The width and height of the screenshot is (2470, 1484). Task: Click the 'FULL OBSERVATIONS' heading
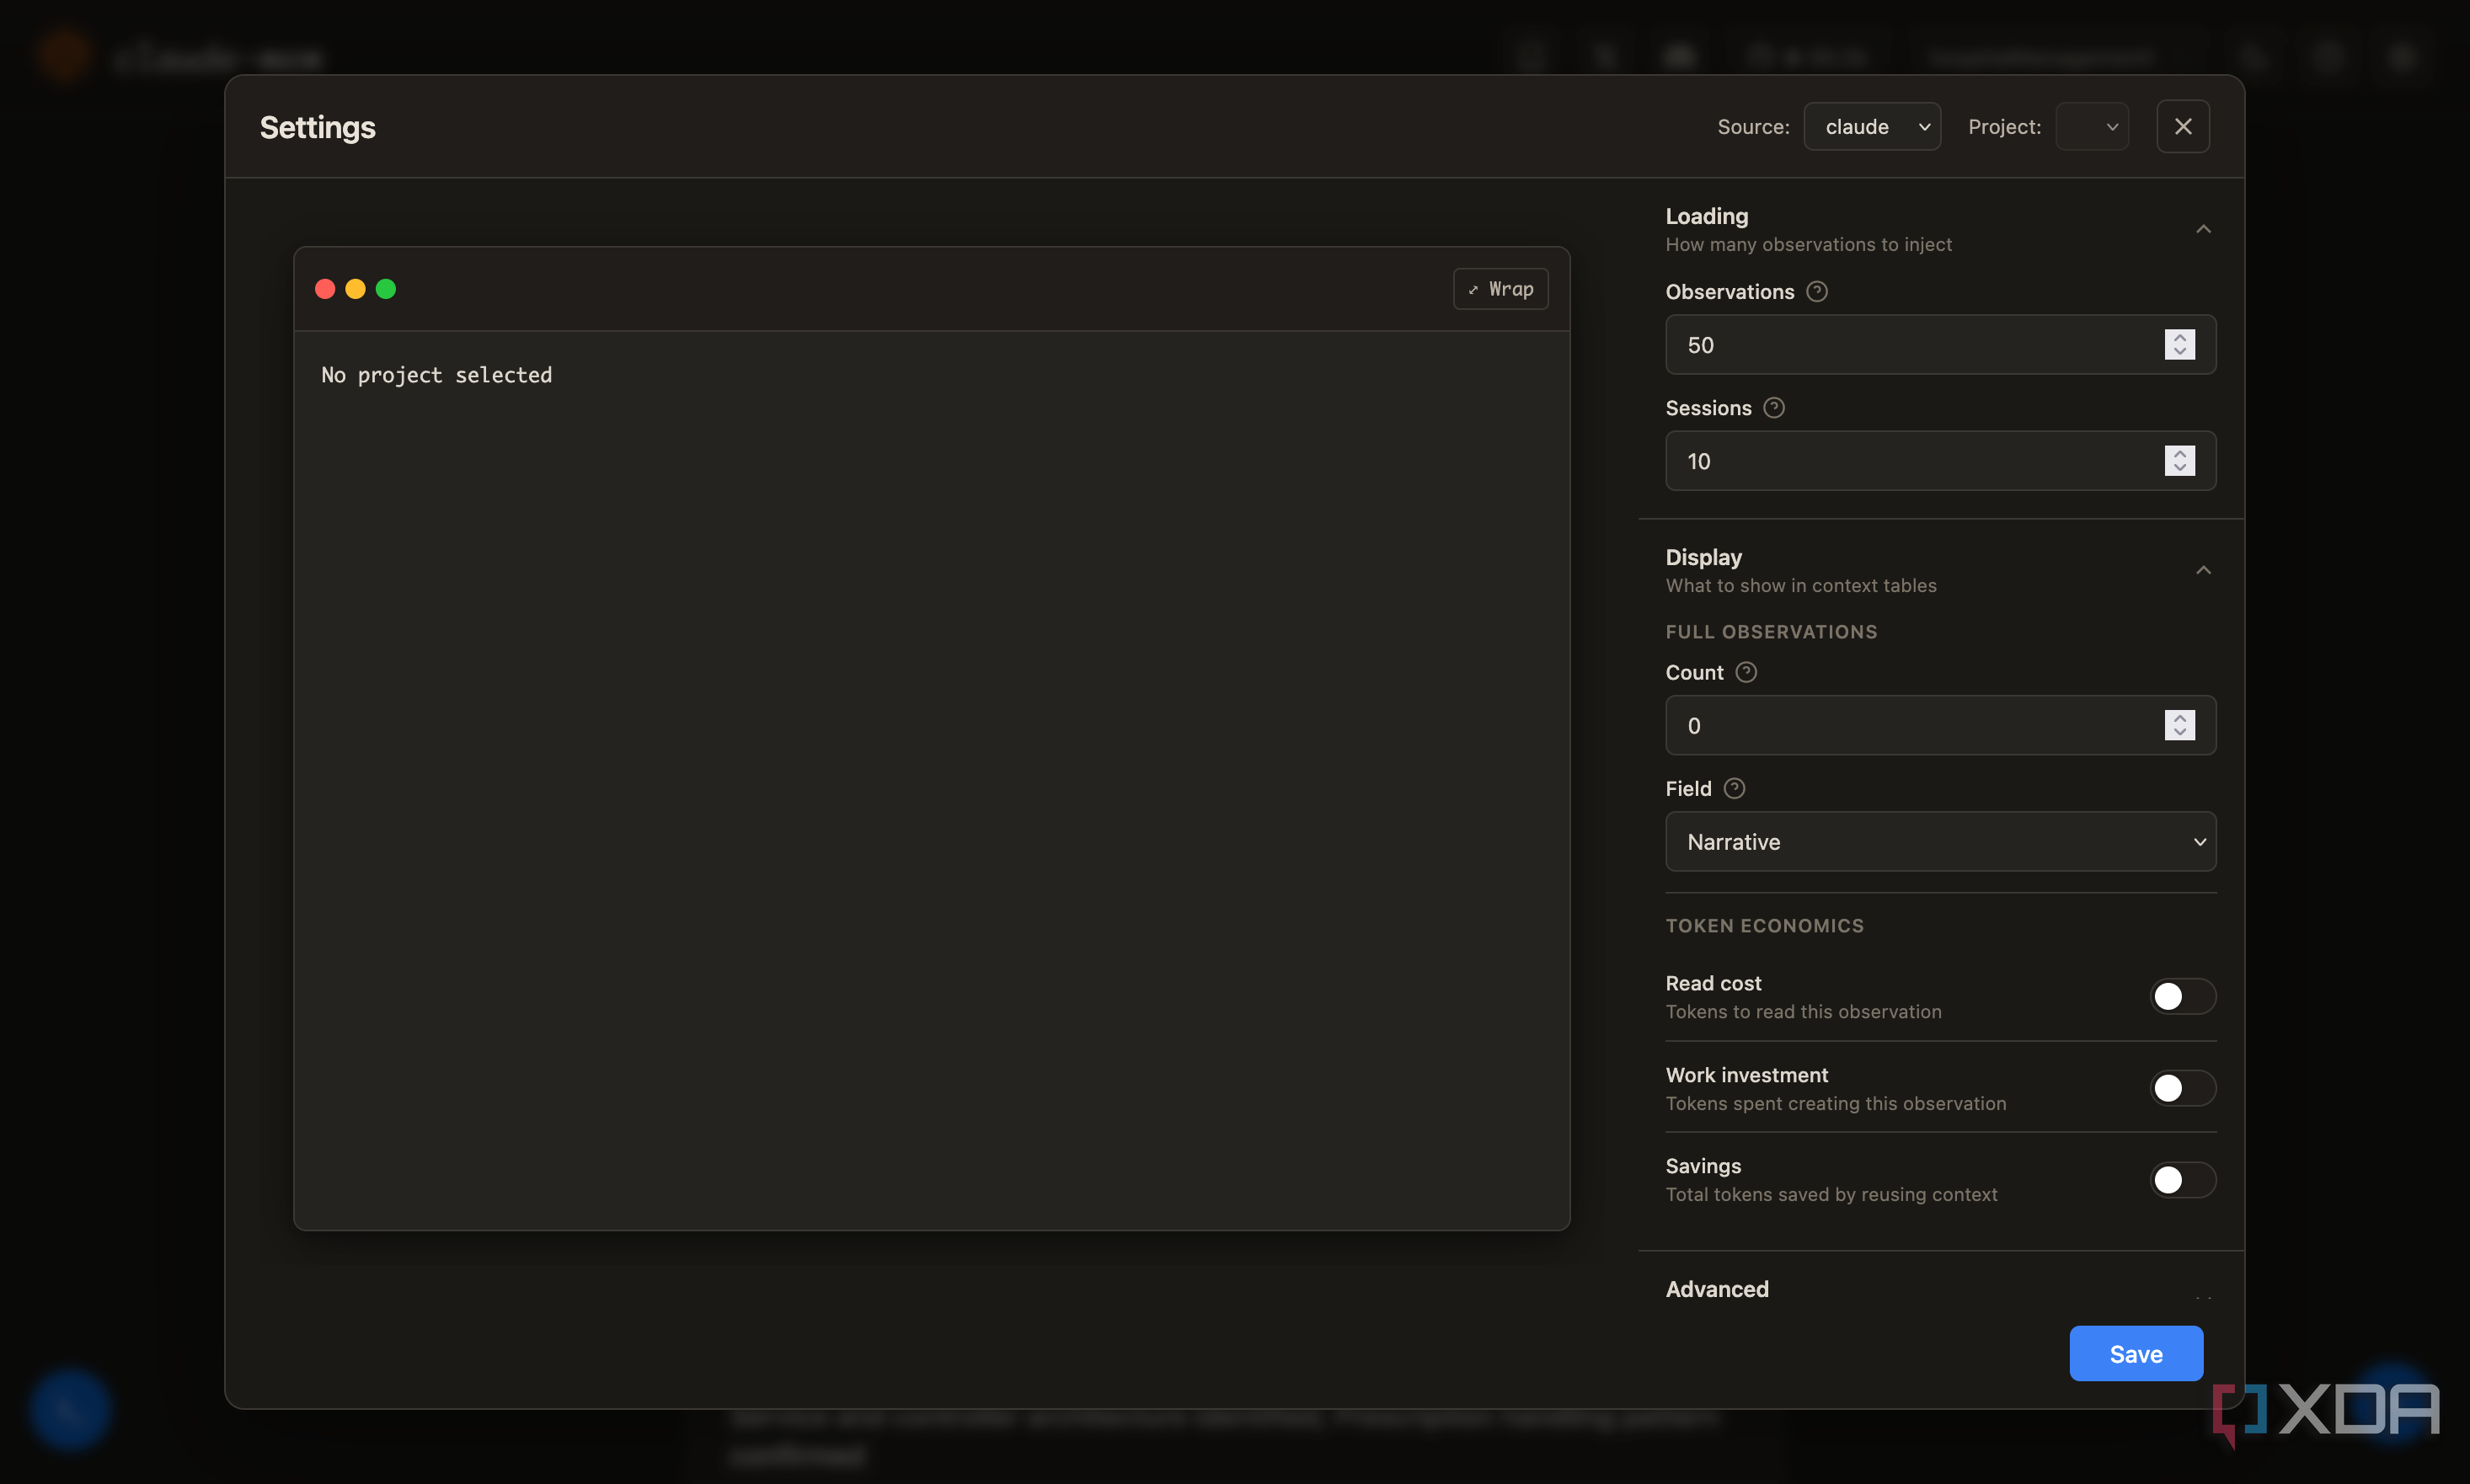click(x=1771, y=631)
